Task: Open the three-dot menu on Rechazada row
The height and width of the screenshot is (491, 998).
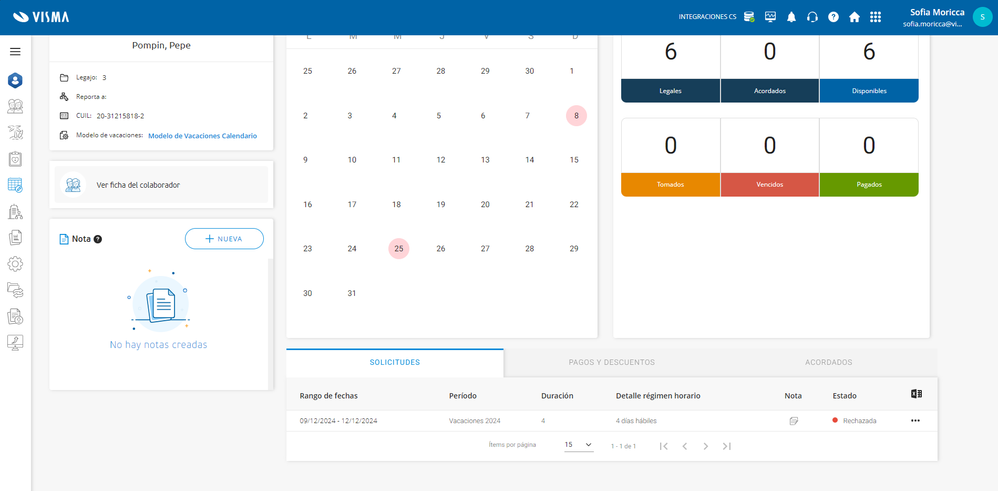Action: [915, 421]
